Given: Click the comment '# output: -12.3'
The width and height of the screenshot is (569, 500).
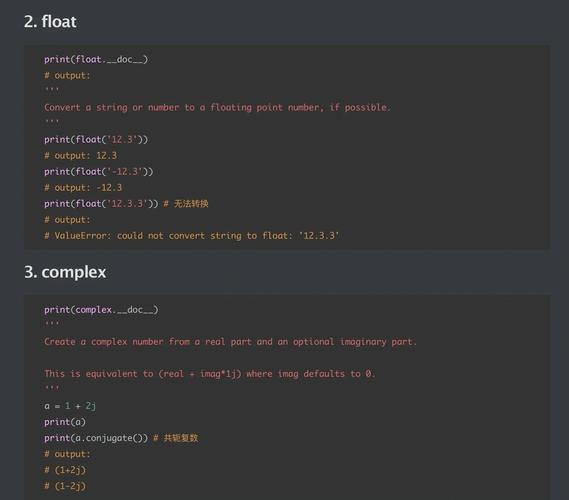Looking at the screenshot, I should [x=83, y=188].
